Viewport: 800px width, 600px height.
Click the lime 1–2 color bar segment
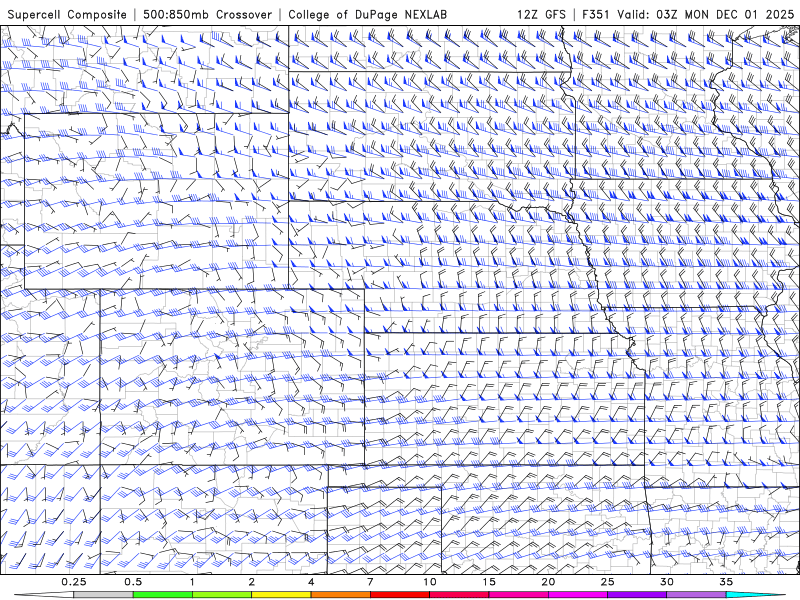222,595
